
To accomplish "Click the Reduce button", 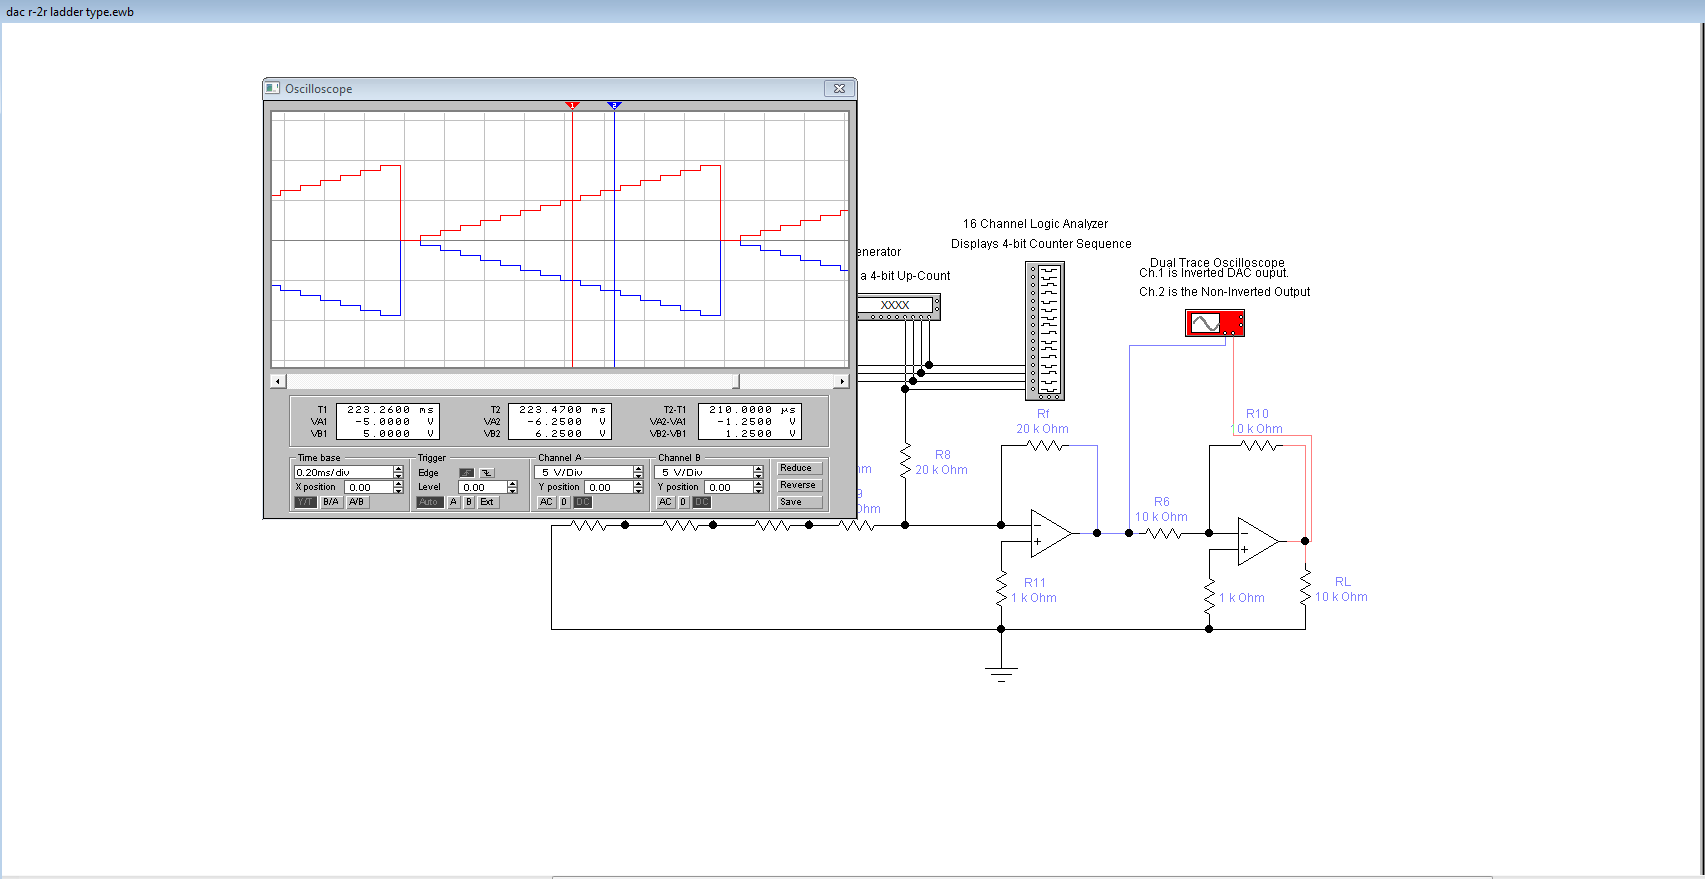I will (x=800, y=468).
